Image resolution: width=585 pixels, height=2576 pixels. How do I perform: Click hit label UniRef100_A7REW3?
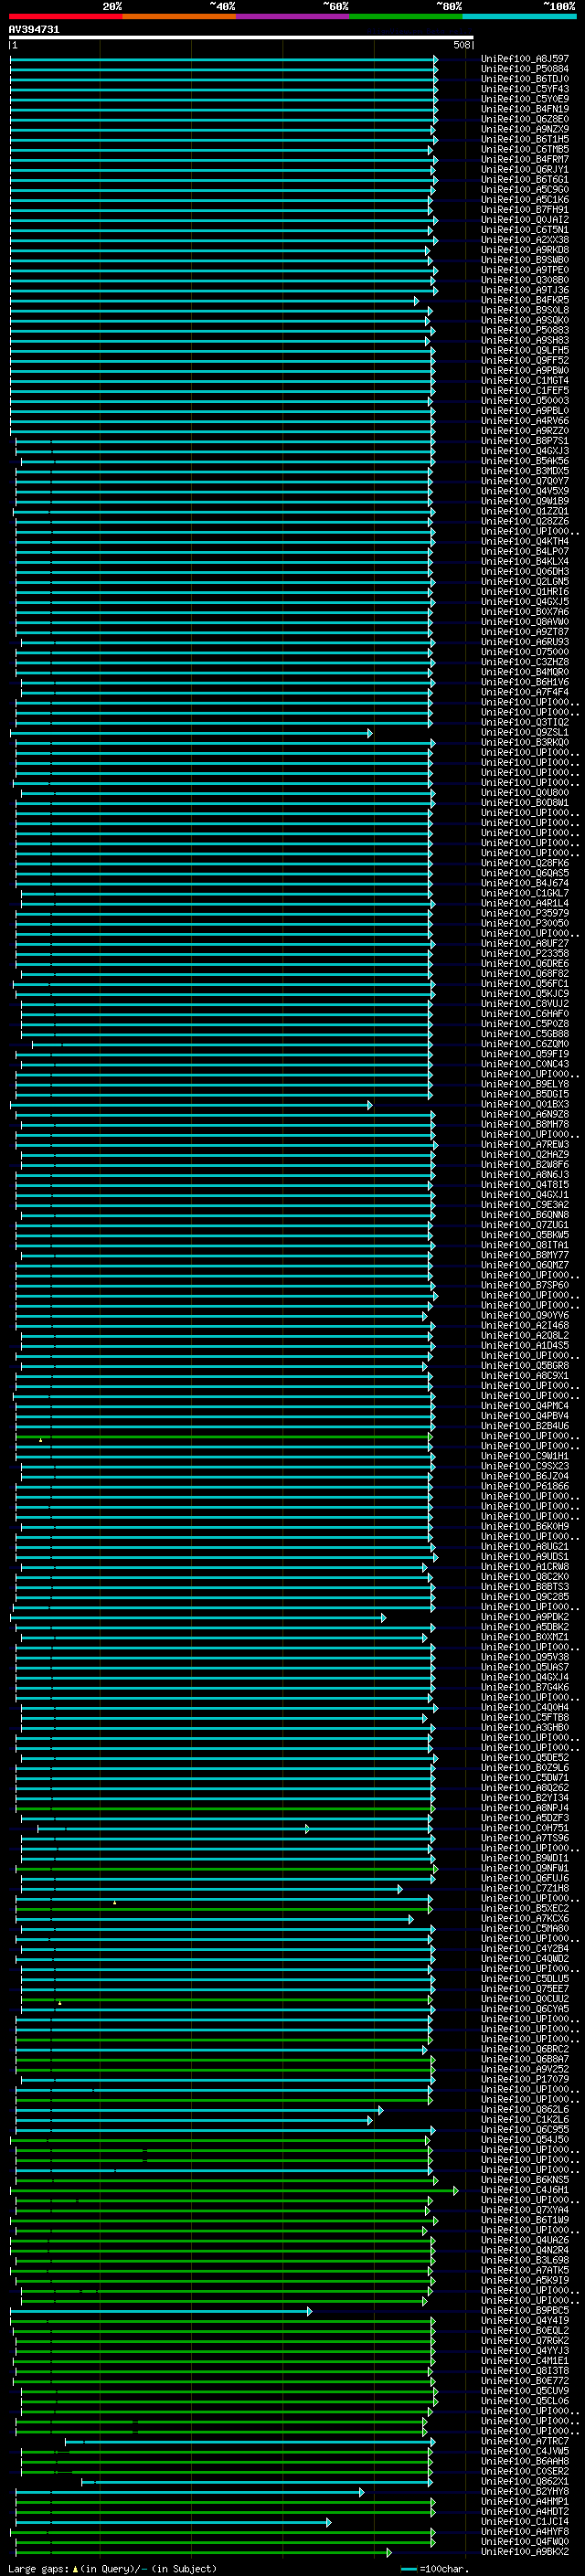pos(525,1145)
